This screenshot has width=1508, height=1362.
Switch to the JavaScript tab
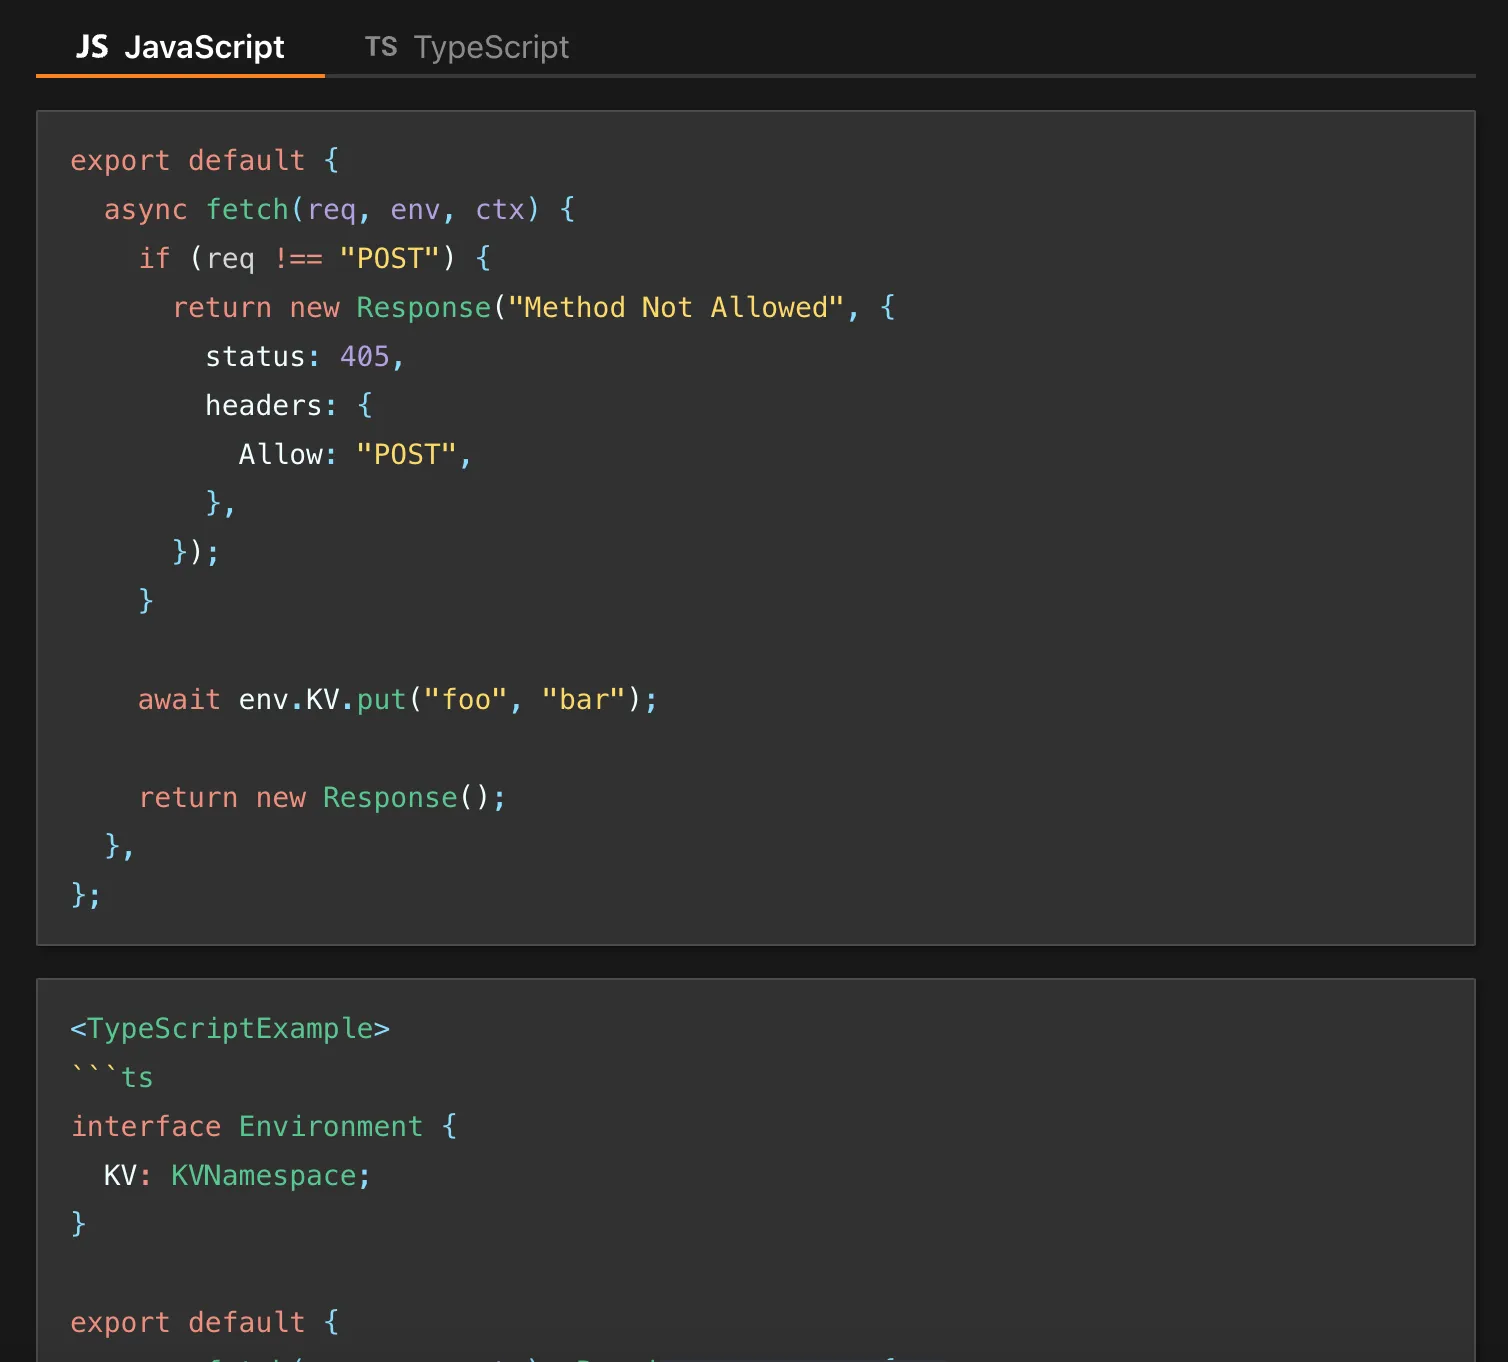(x=180, y=47)
